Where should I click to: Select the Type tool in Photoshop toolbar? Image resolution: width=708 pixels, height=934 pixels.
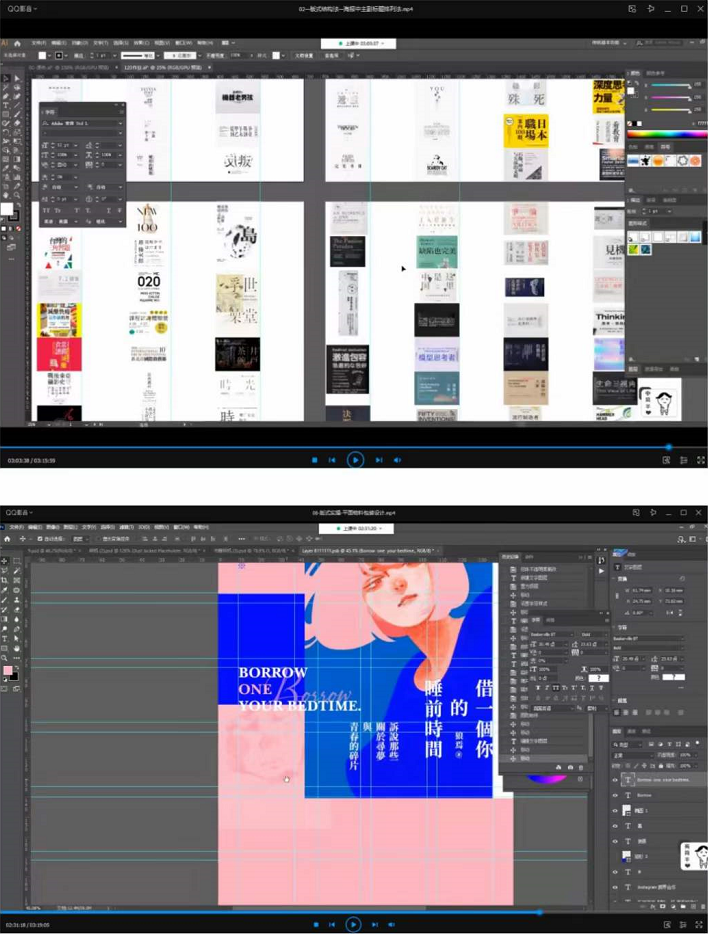point(5,639)
